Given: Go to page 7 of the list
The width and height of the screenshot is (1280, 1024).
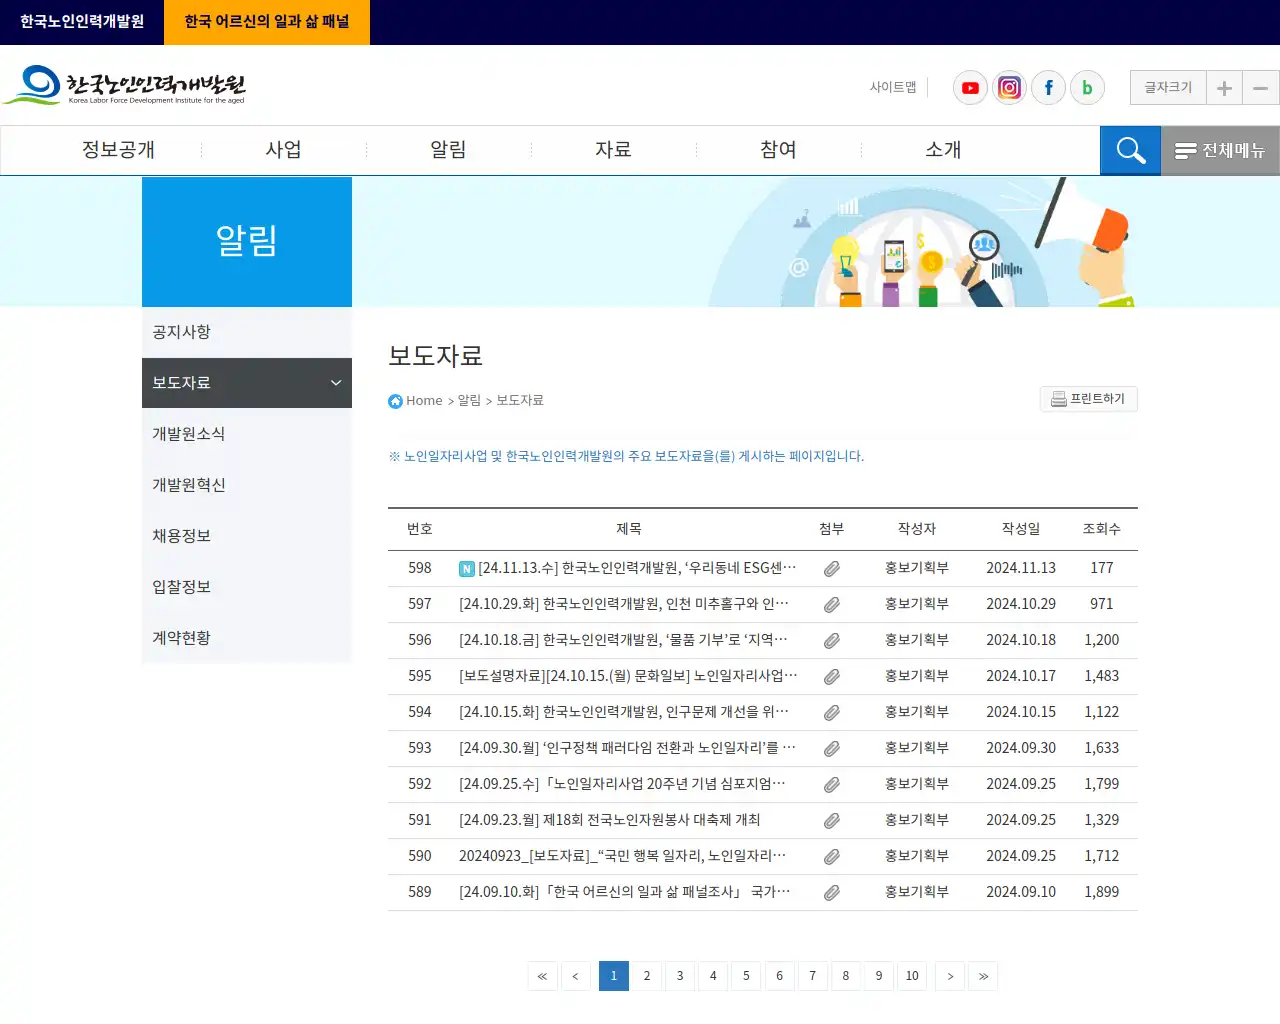Looking at the screenshot, I should (x=813, y=976).
